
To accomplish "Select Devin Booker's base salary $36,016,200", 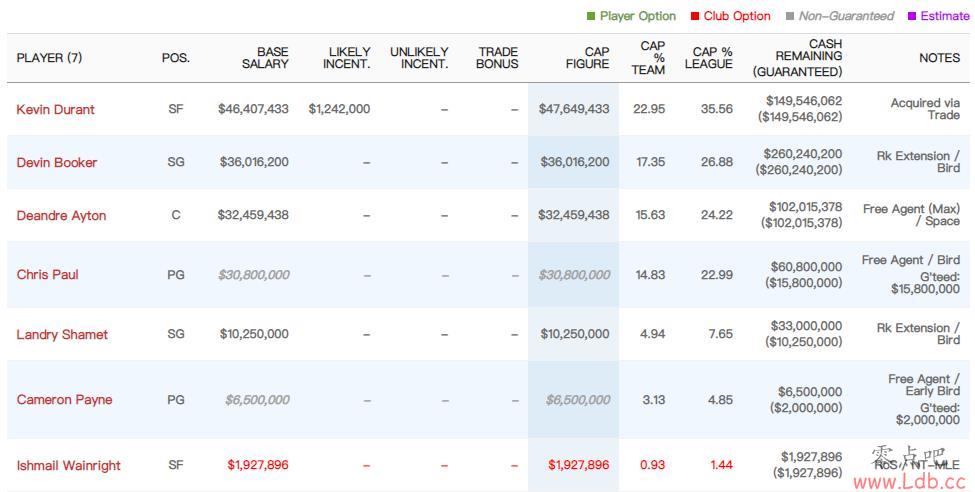I will (x=254, y=162).
